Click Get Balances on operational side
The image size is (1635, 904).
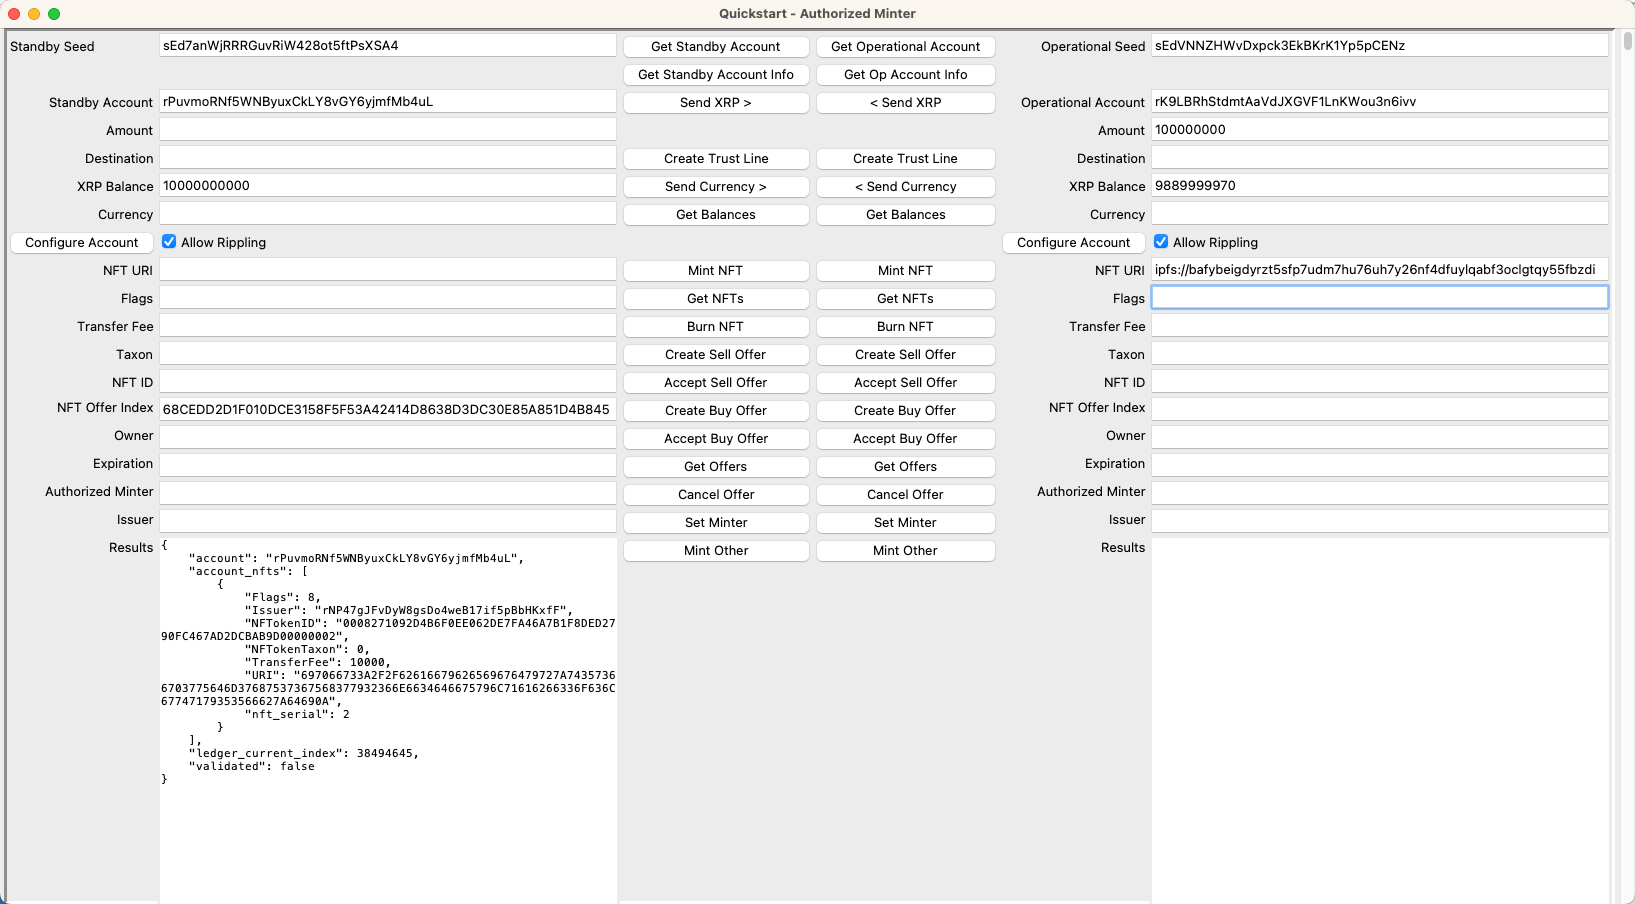point(905,214)
